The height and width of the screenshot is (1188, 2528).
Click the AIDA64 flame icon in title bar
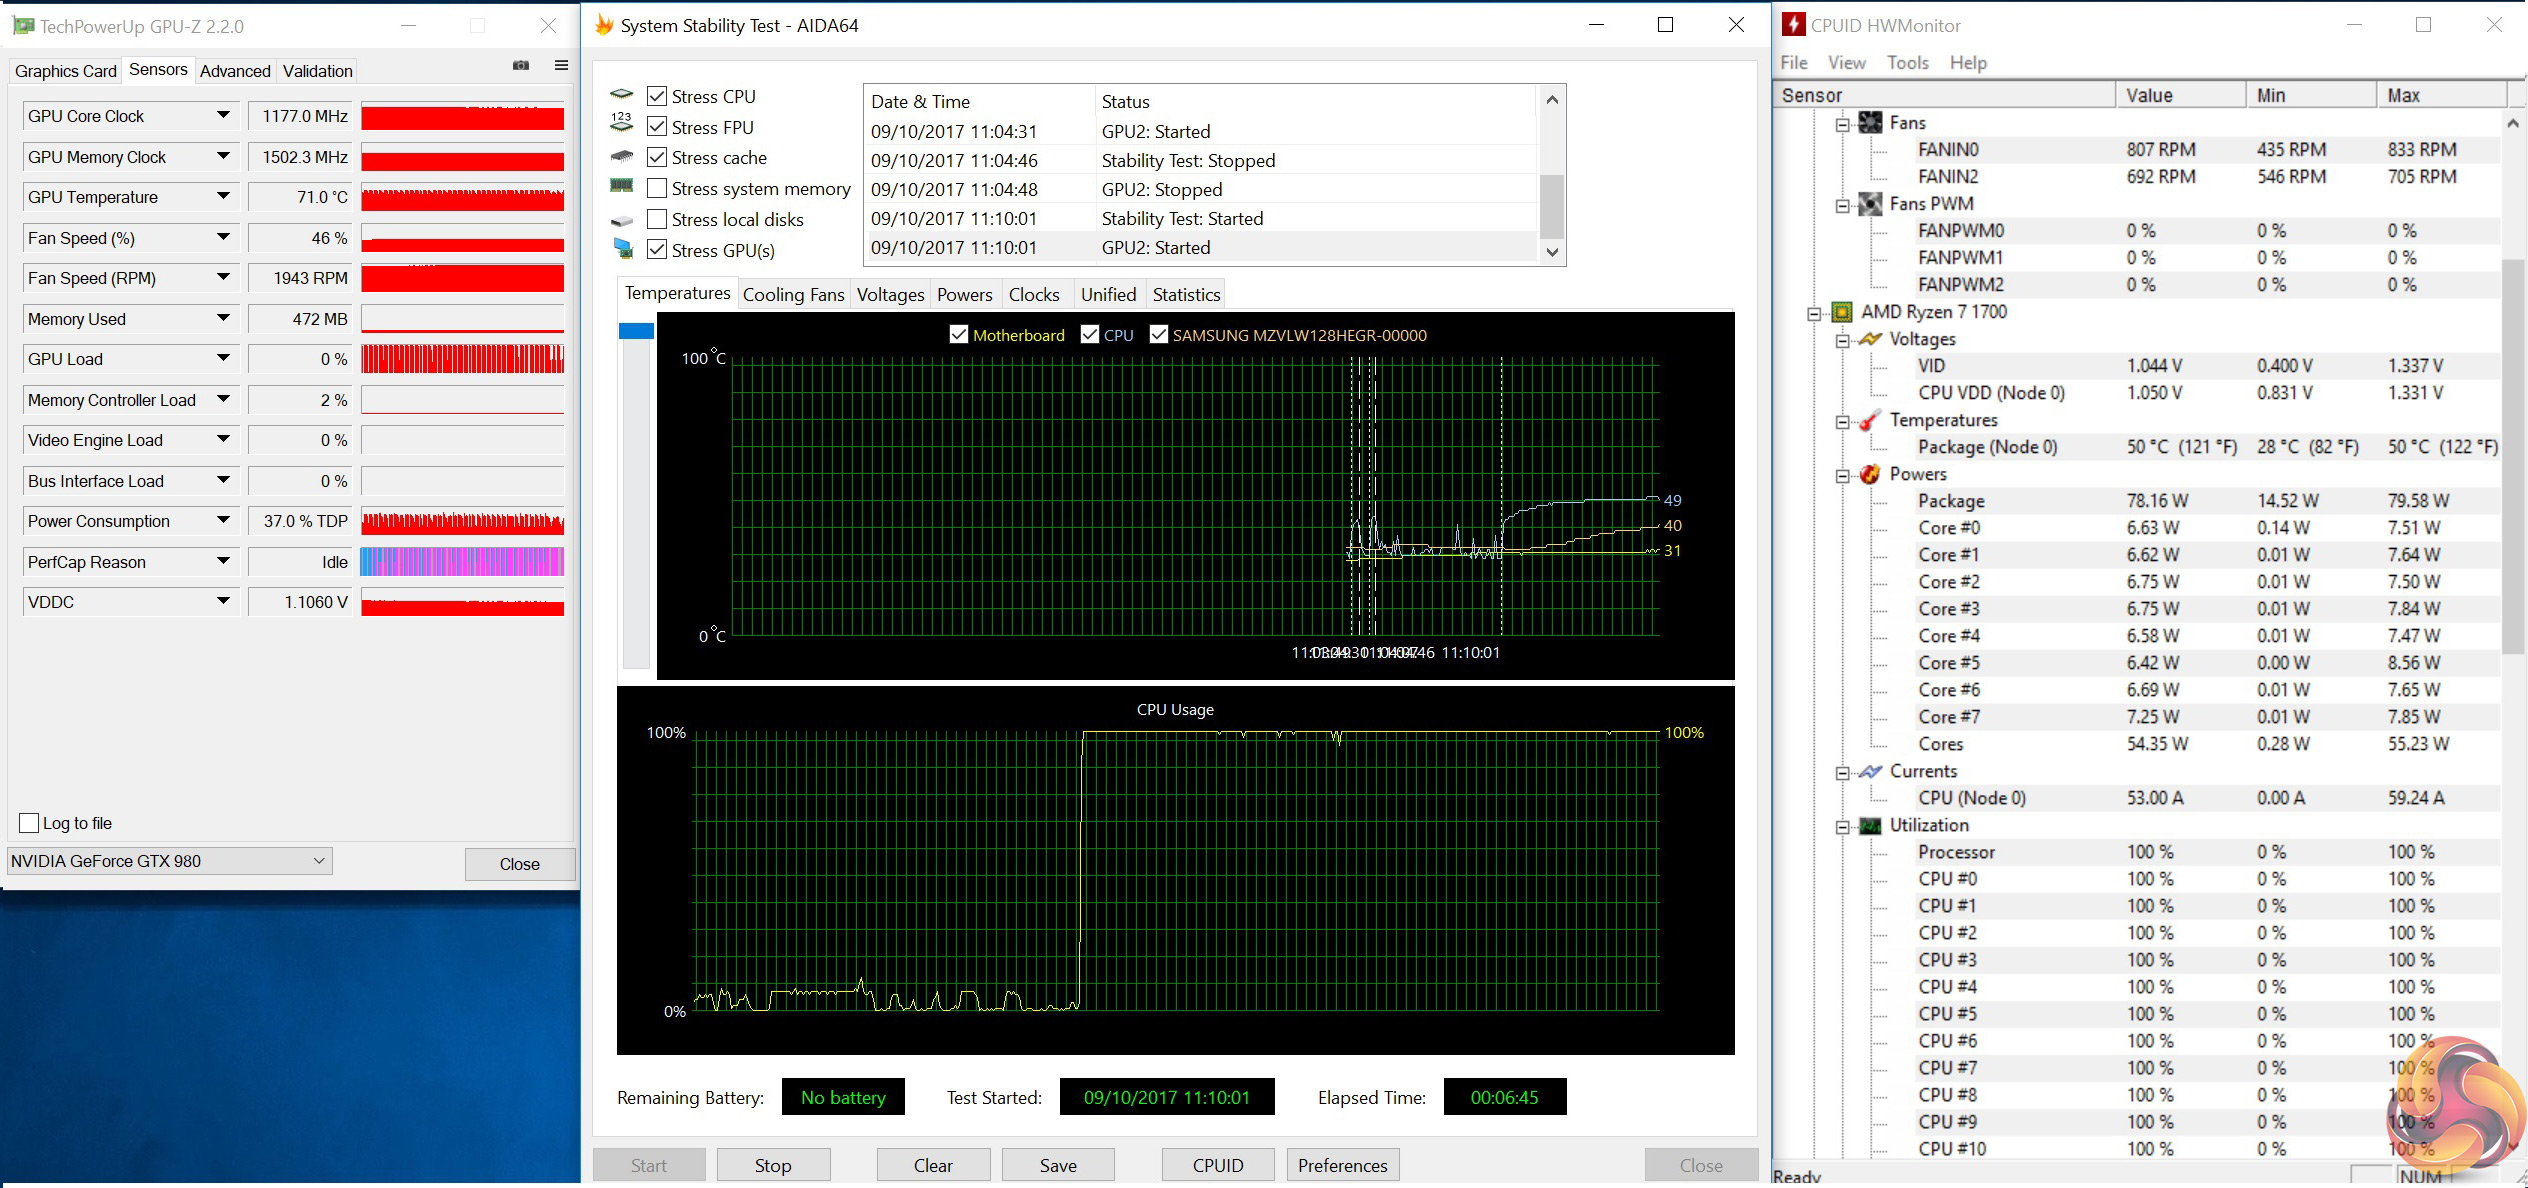click(x=603, y=25)
